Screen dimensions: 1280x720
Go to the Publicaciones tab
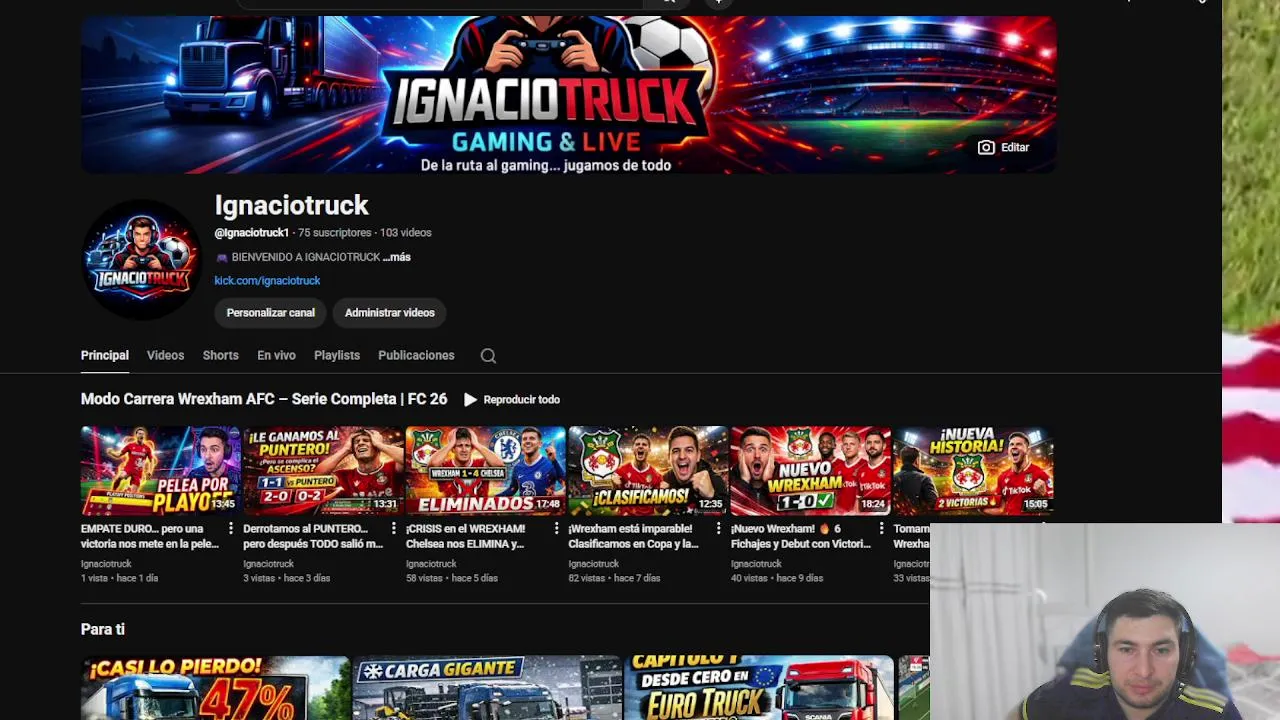pyautogui.click(x=416, y=356)
